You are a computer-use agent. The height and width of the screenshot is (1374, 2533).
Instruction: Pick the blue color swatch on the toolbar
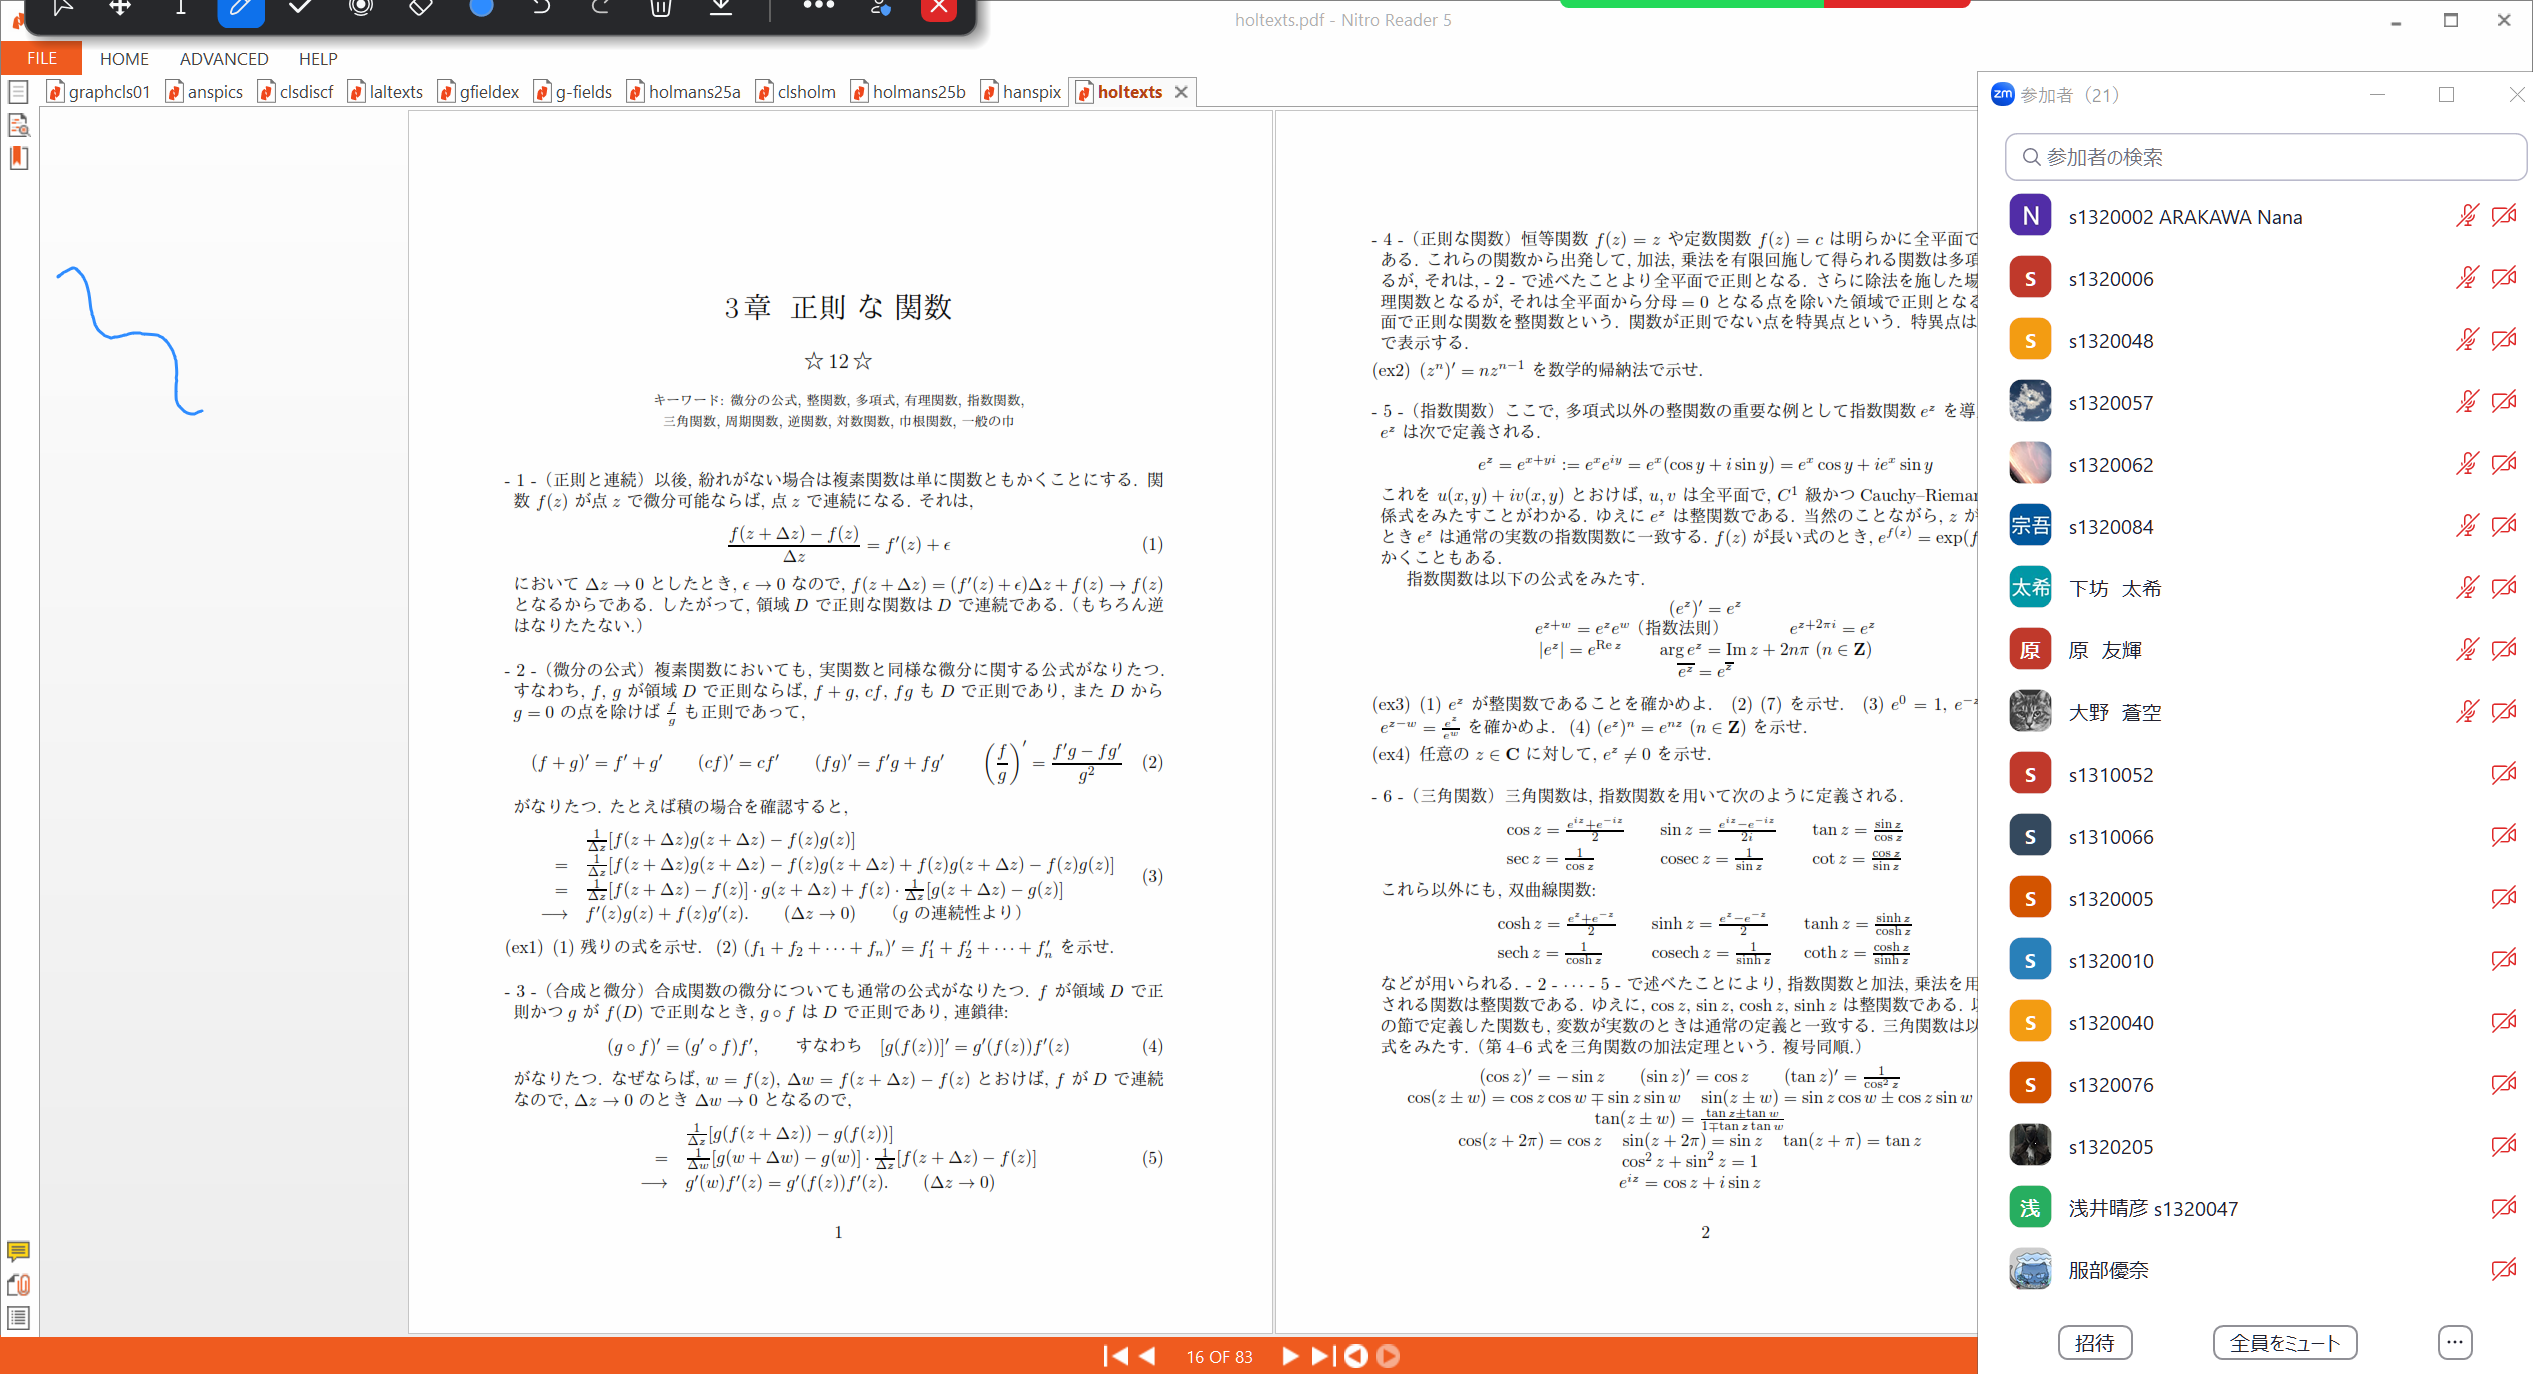(481, 8)
